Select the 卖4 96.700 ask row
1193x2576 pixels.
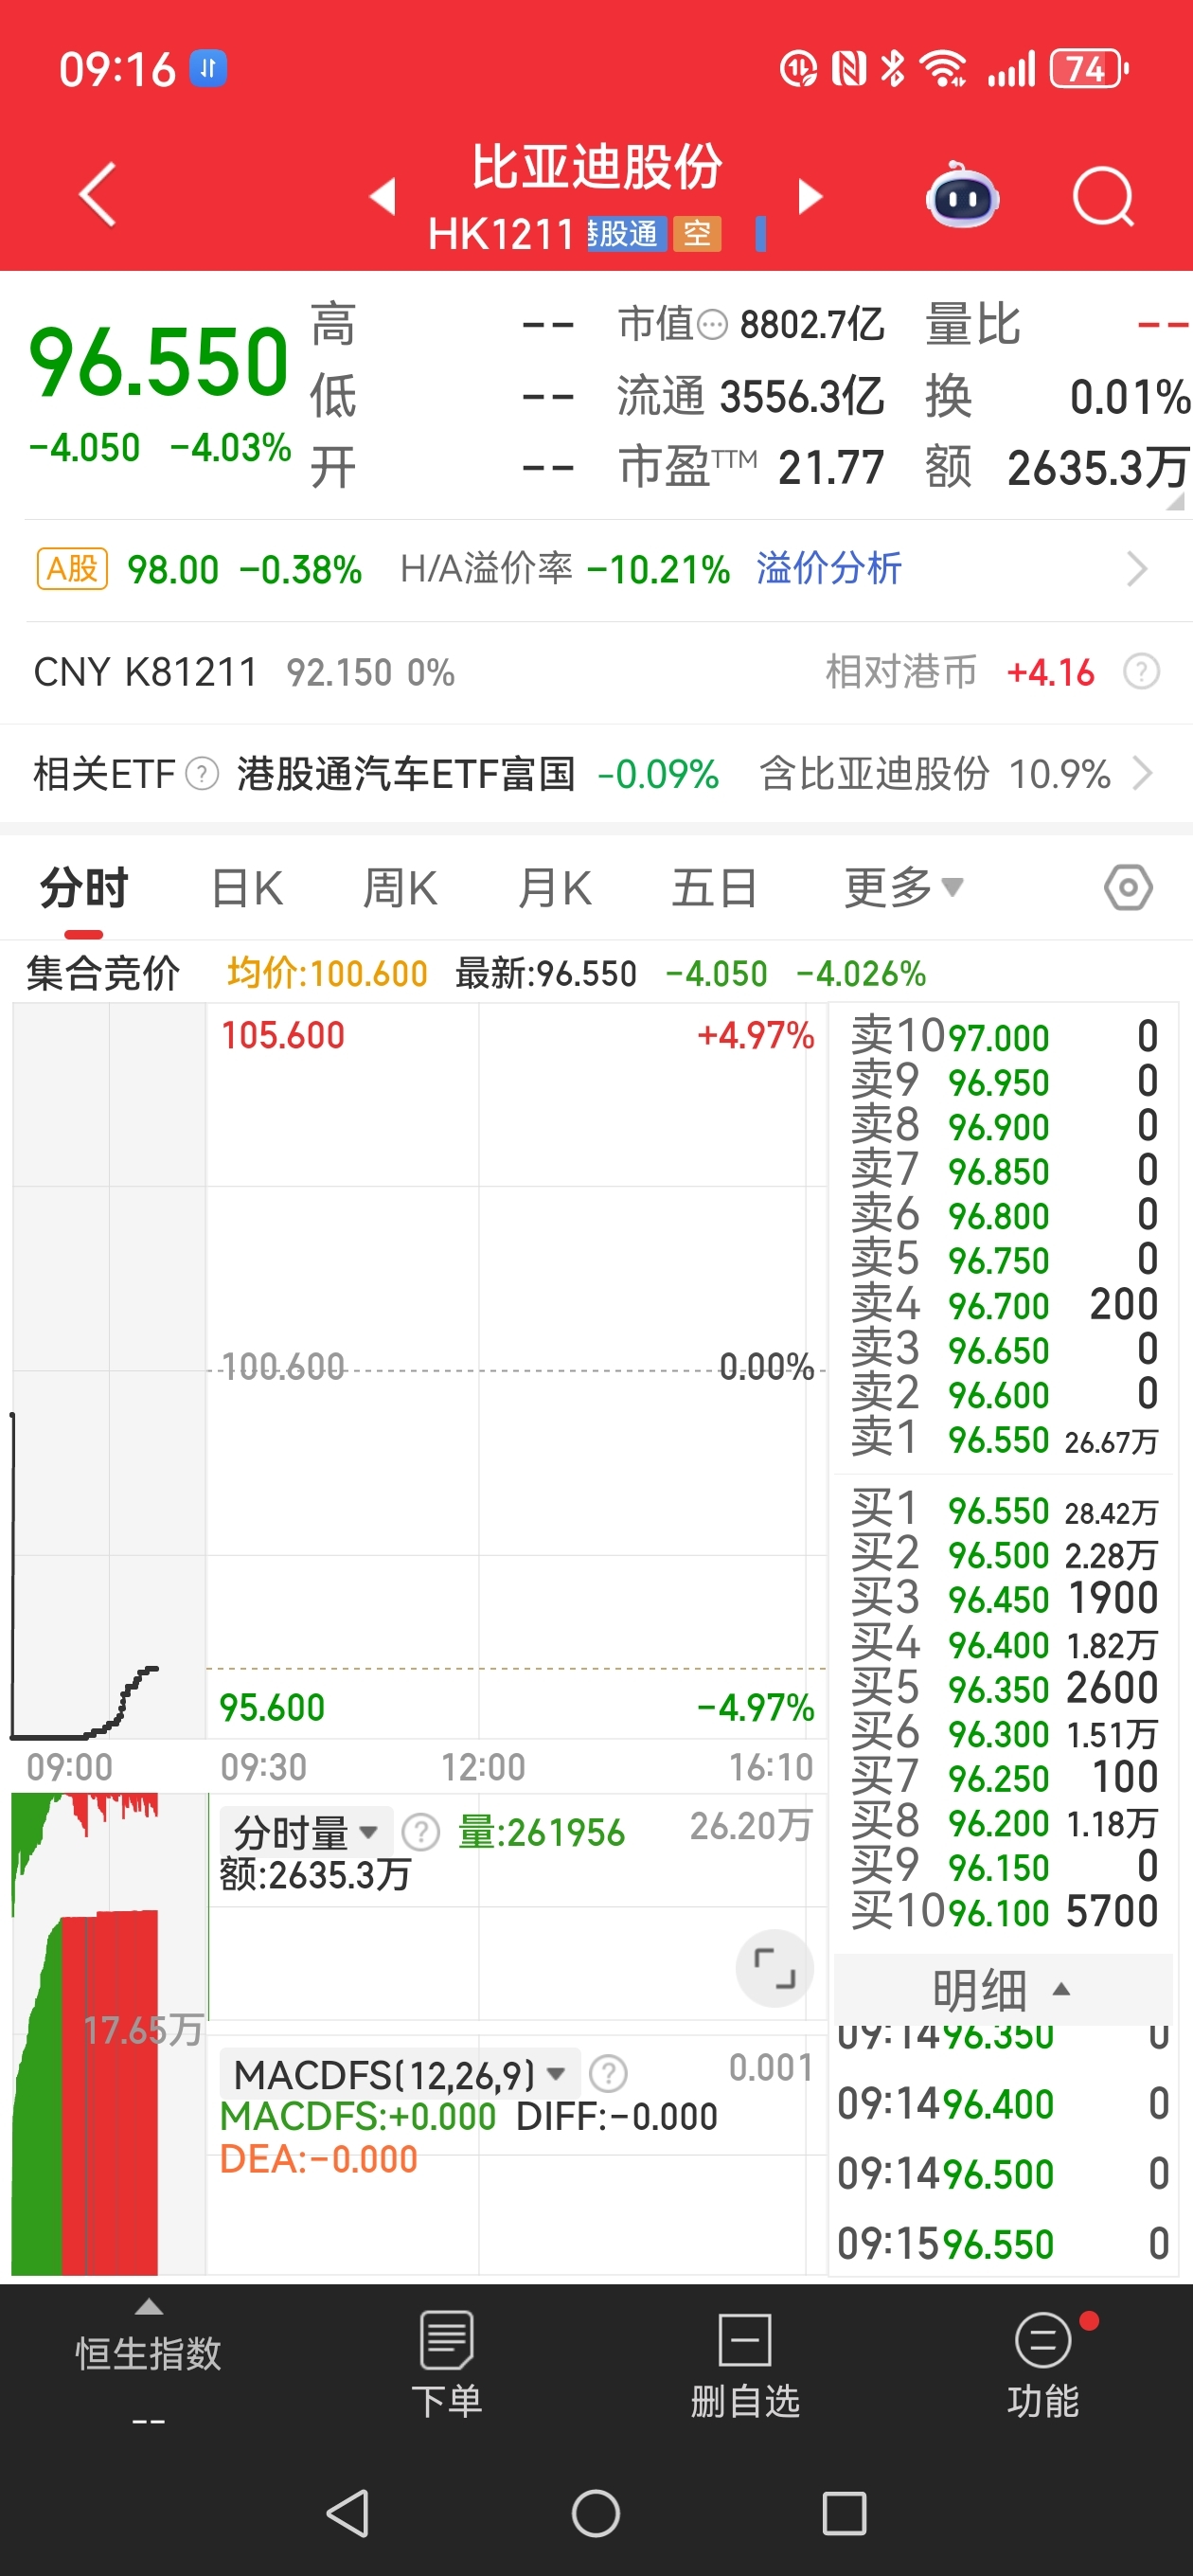[x=1003, y=1305]
